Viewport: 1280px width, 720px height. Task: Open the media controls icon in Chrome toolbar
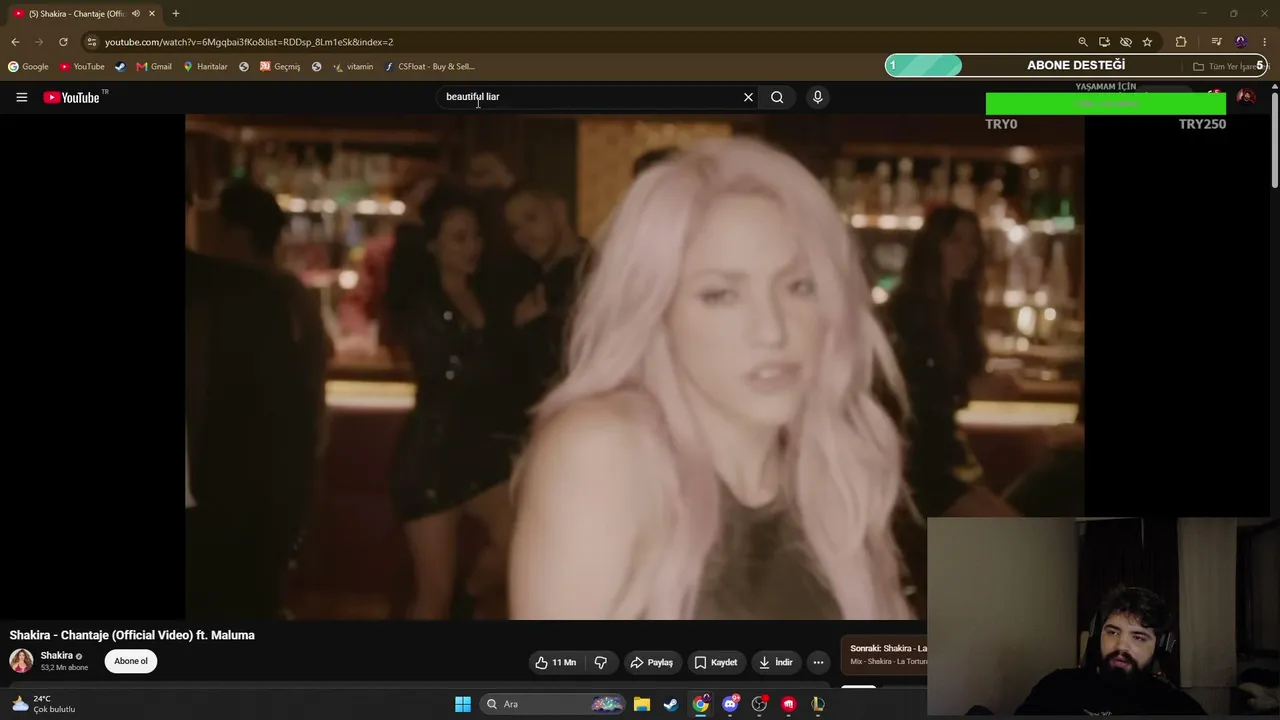point(1216,42)
